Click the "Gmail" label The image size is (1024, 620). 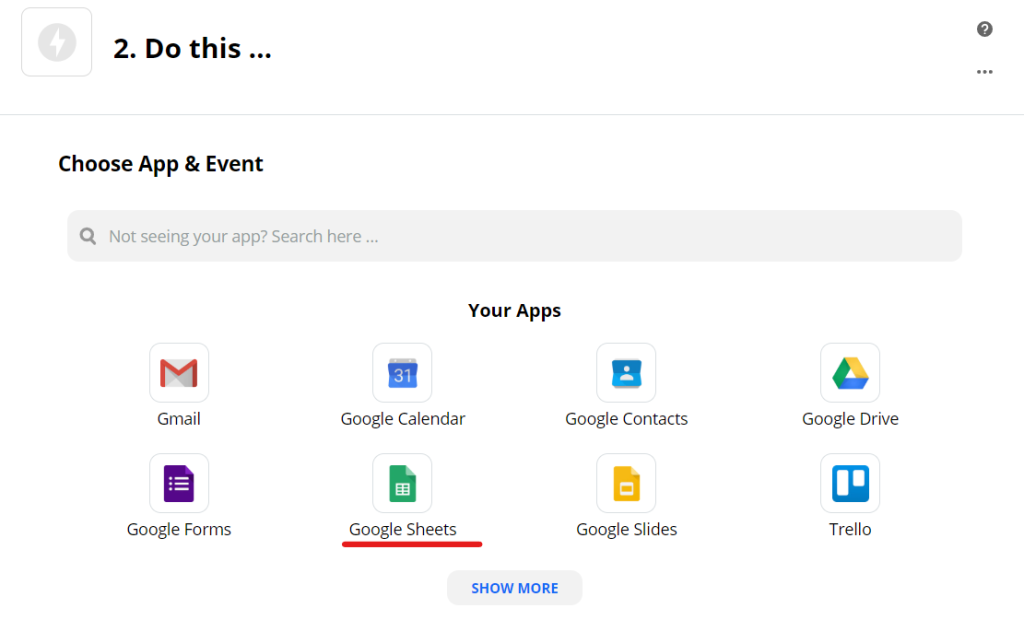[x=179, y=419]
